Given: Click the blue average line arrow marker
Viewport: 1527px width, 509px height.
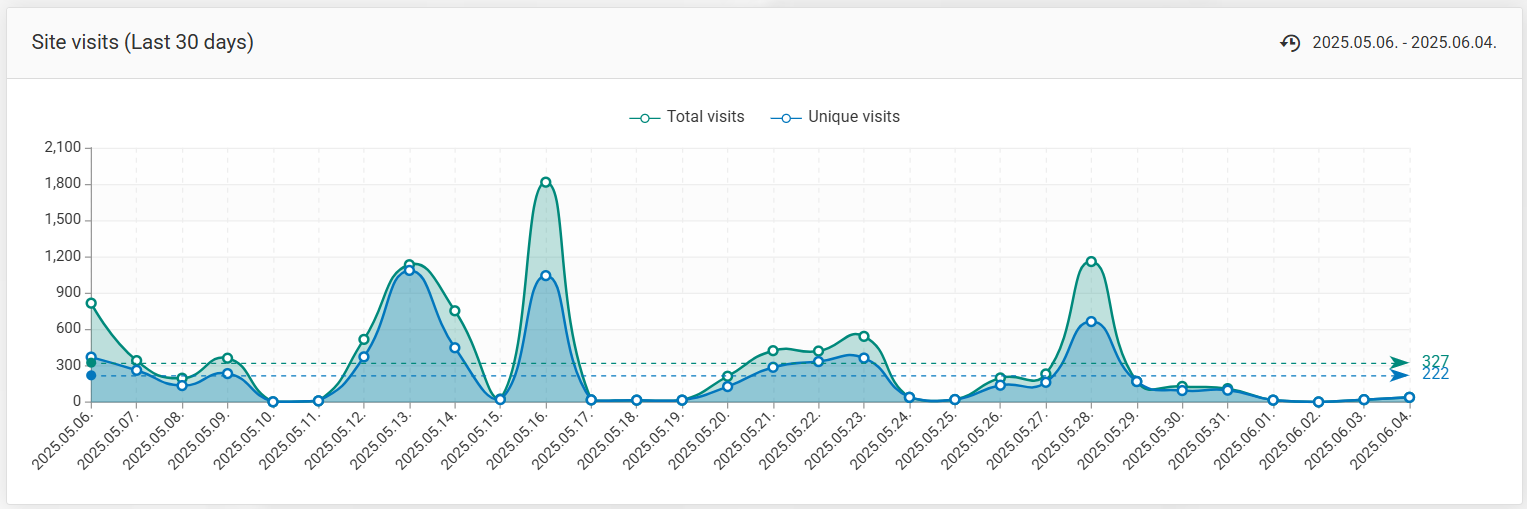Looking at the screenshot, I should [x=1399, y=376].
